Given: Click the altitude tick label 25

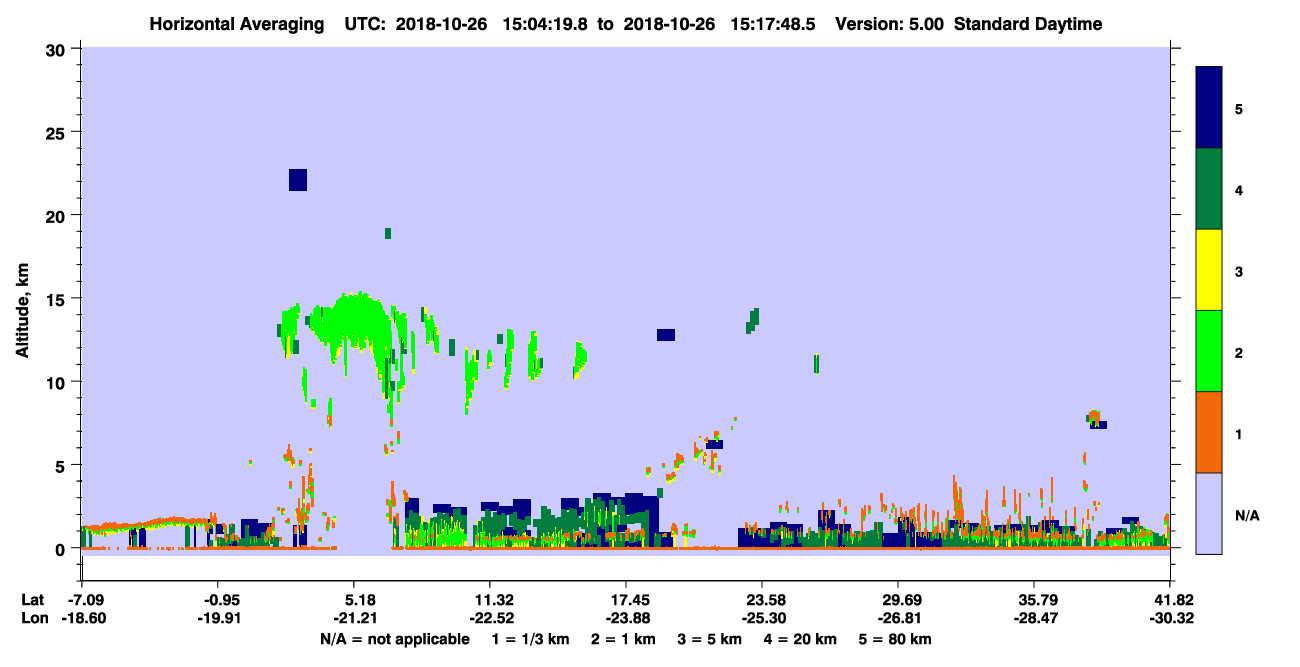Looking at the screenshot, I should click(x=58, y=132).
